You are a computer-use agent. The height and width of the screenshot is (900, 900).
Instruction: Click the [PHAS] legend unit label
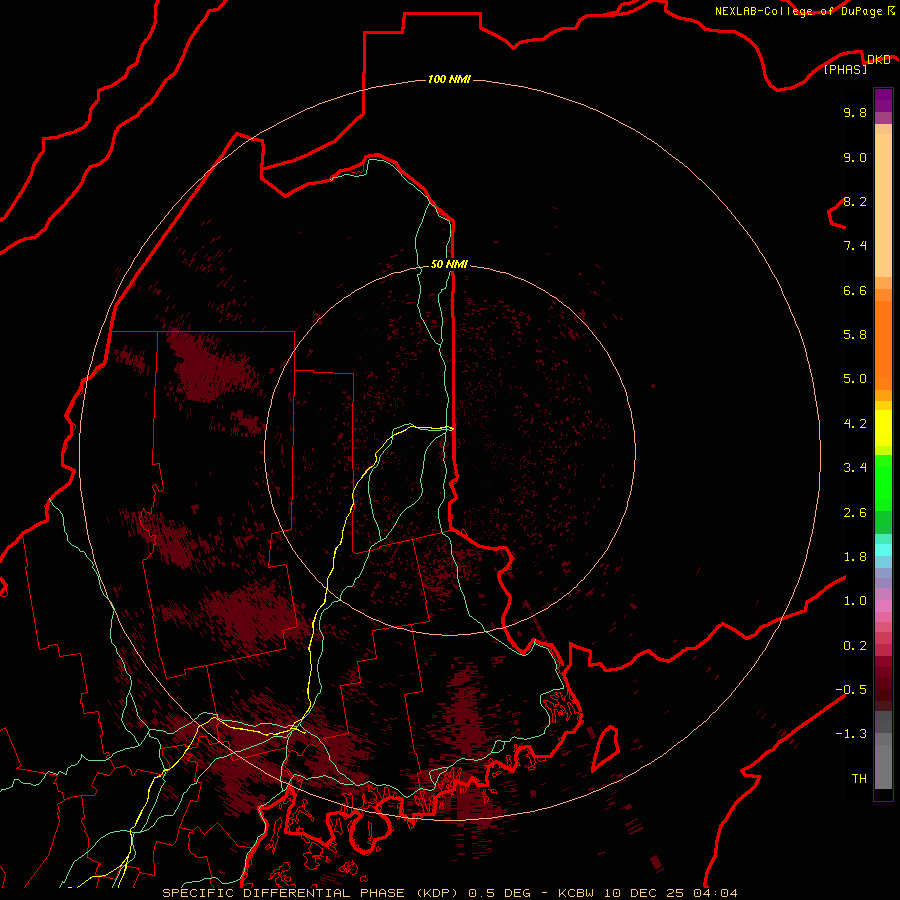click(845, 69)
